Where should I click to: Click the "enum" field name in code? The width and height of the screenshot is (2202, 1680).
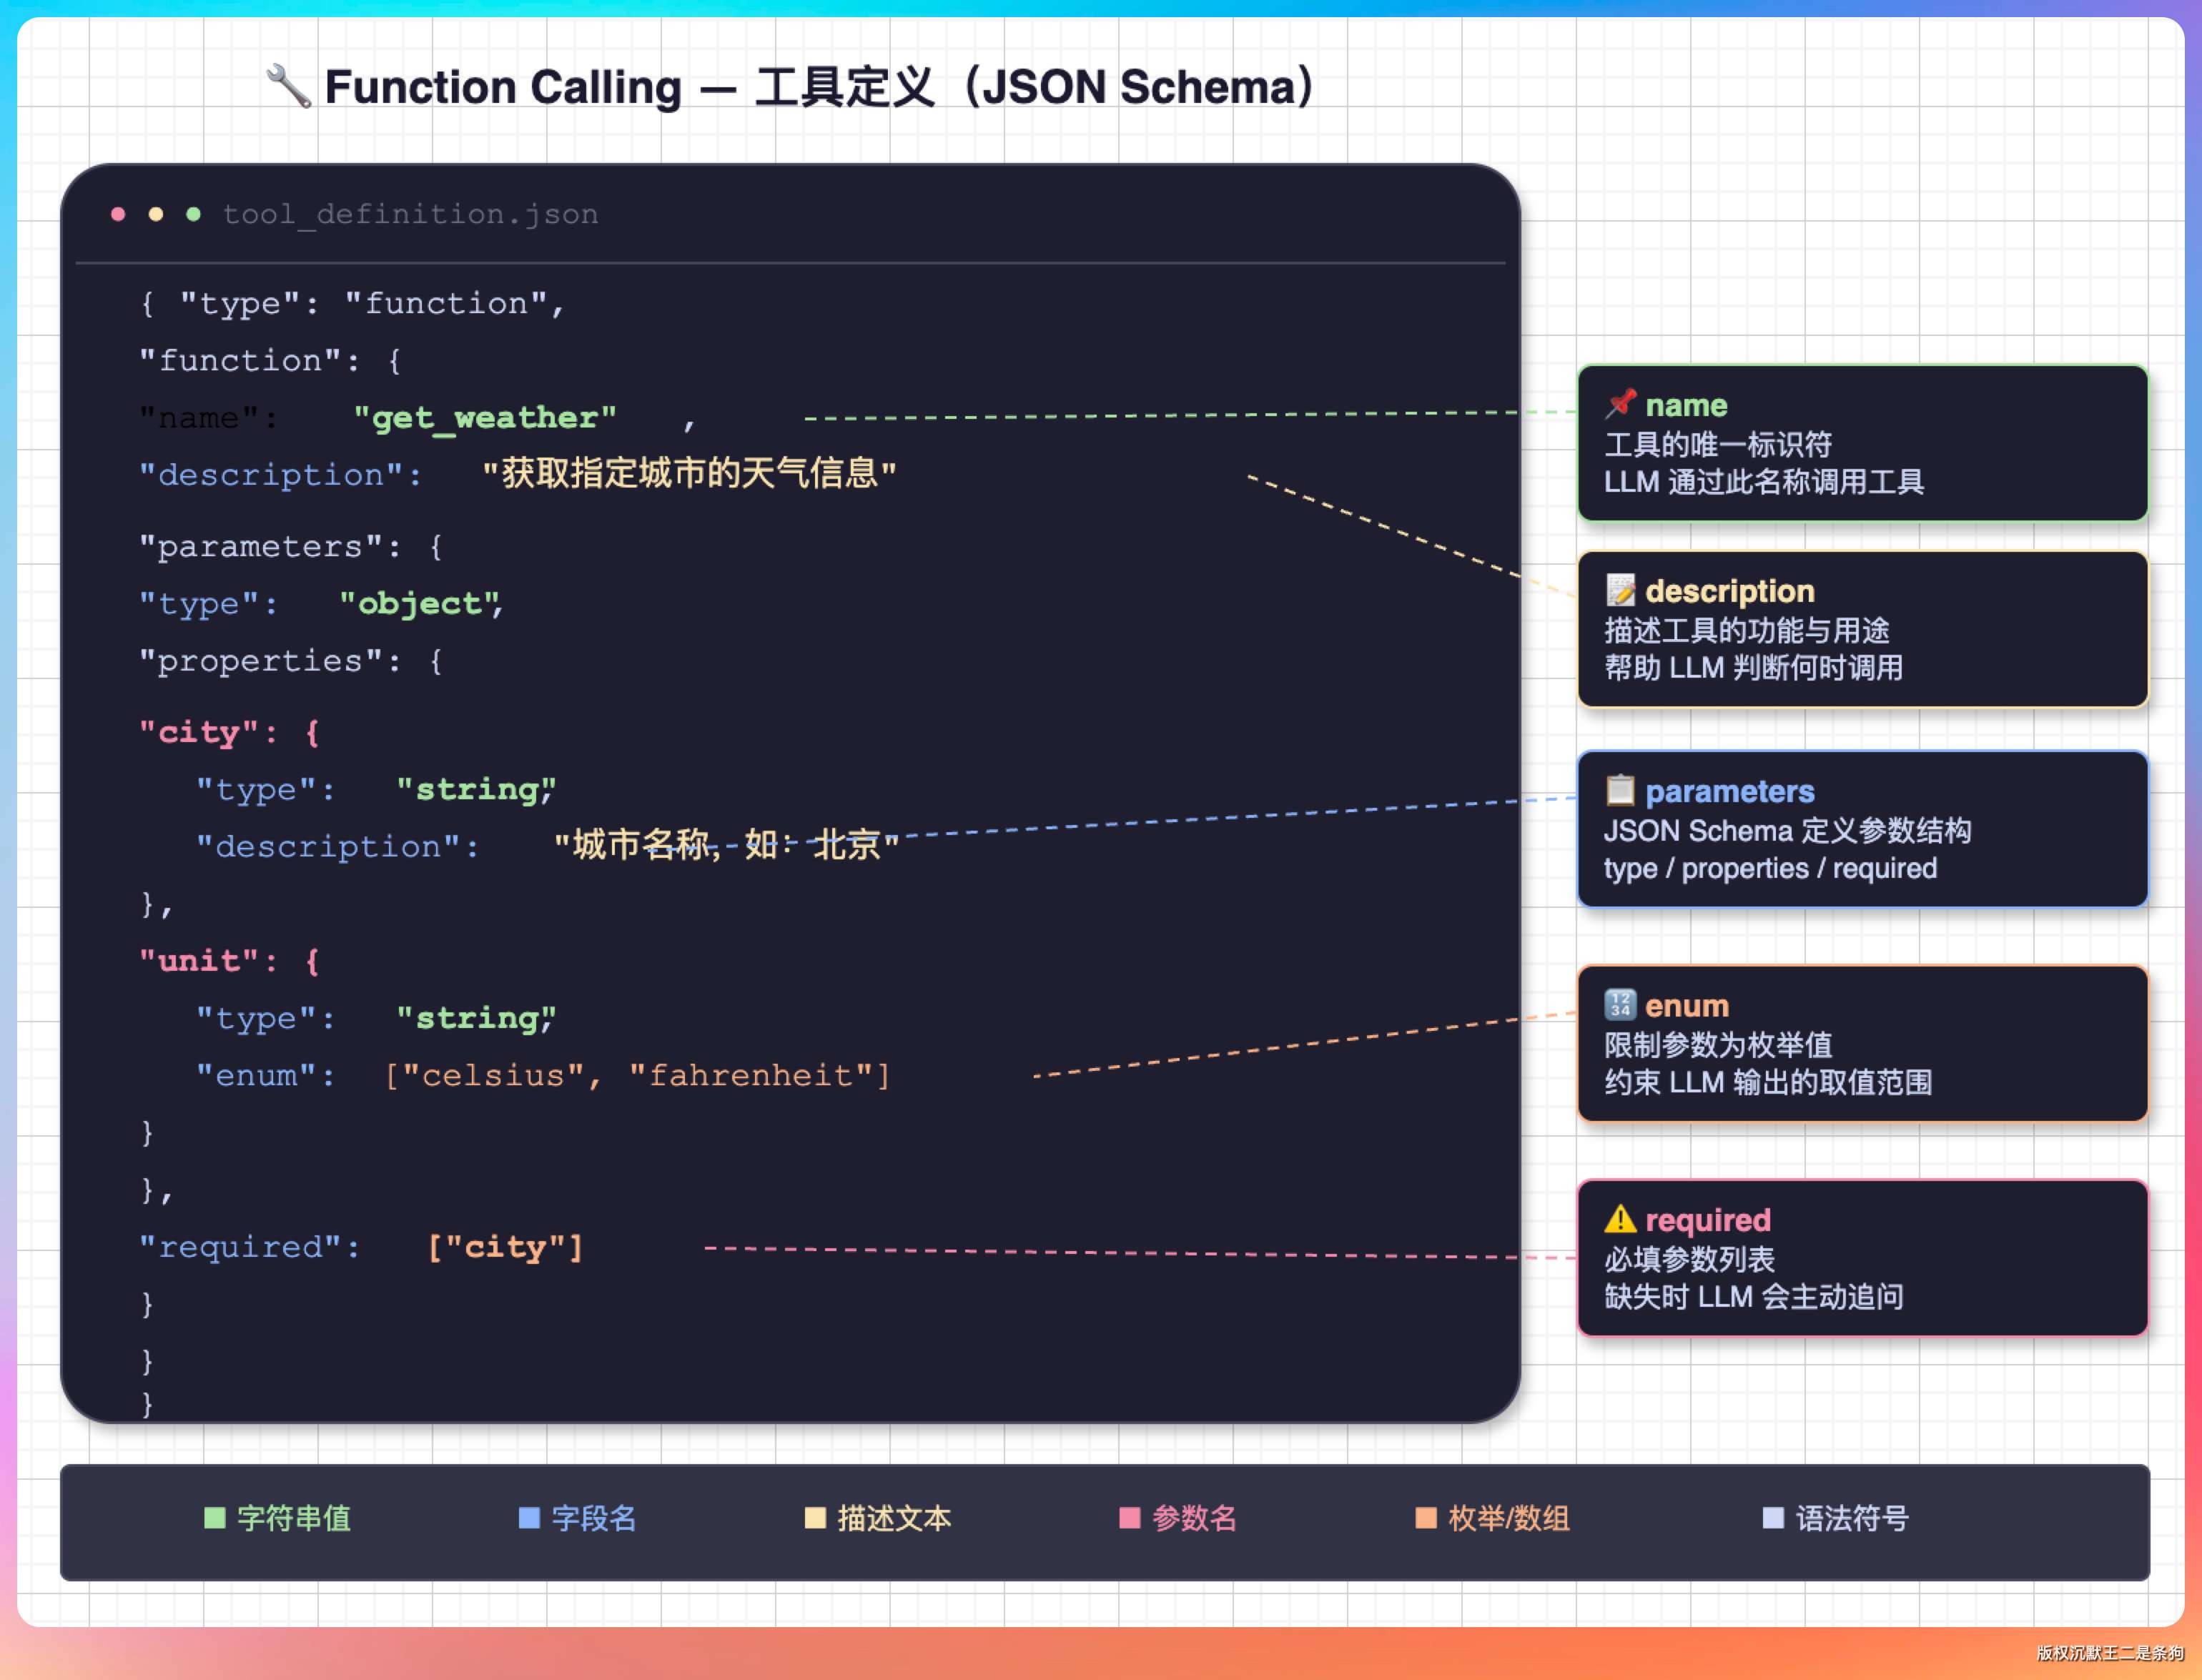[x=257, y=1075]
